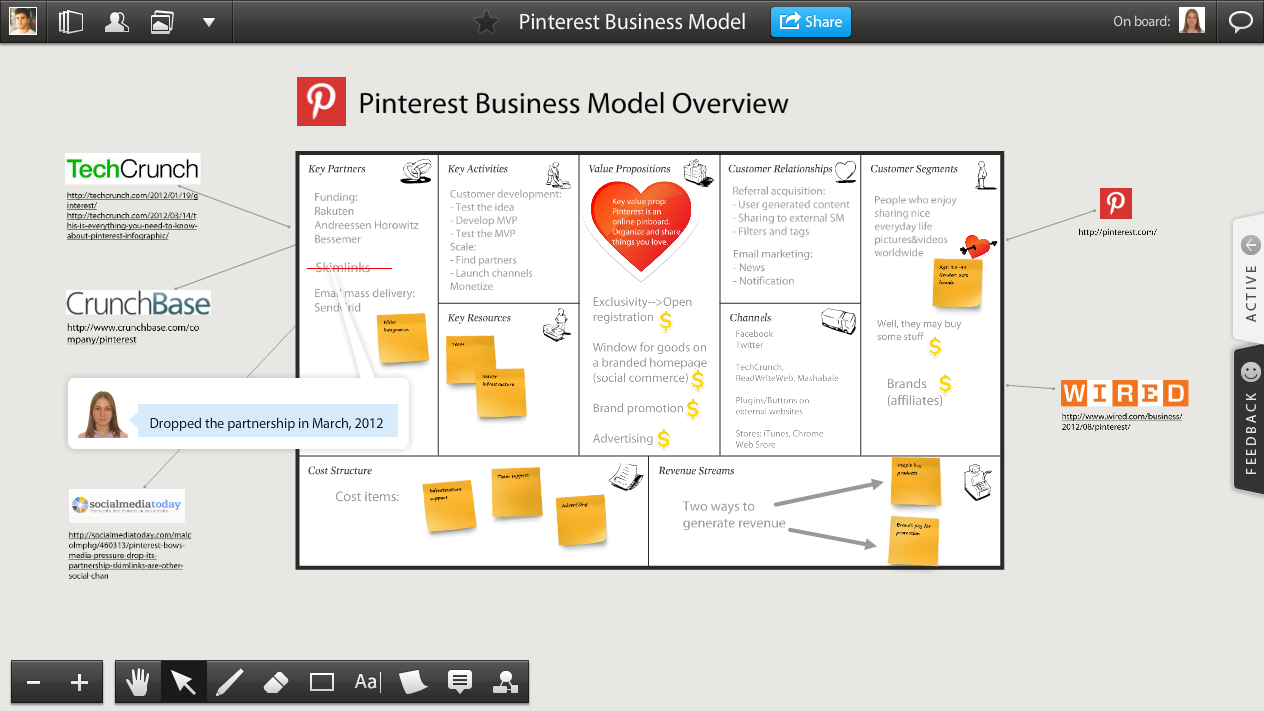Image resolution: width=1264 pixels, height=711 pixels.
Task: Select the Pencil drawing tool
Action: (x=229, y=682)
